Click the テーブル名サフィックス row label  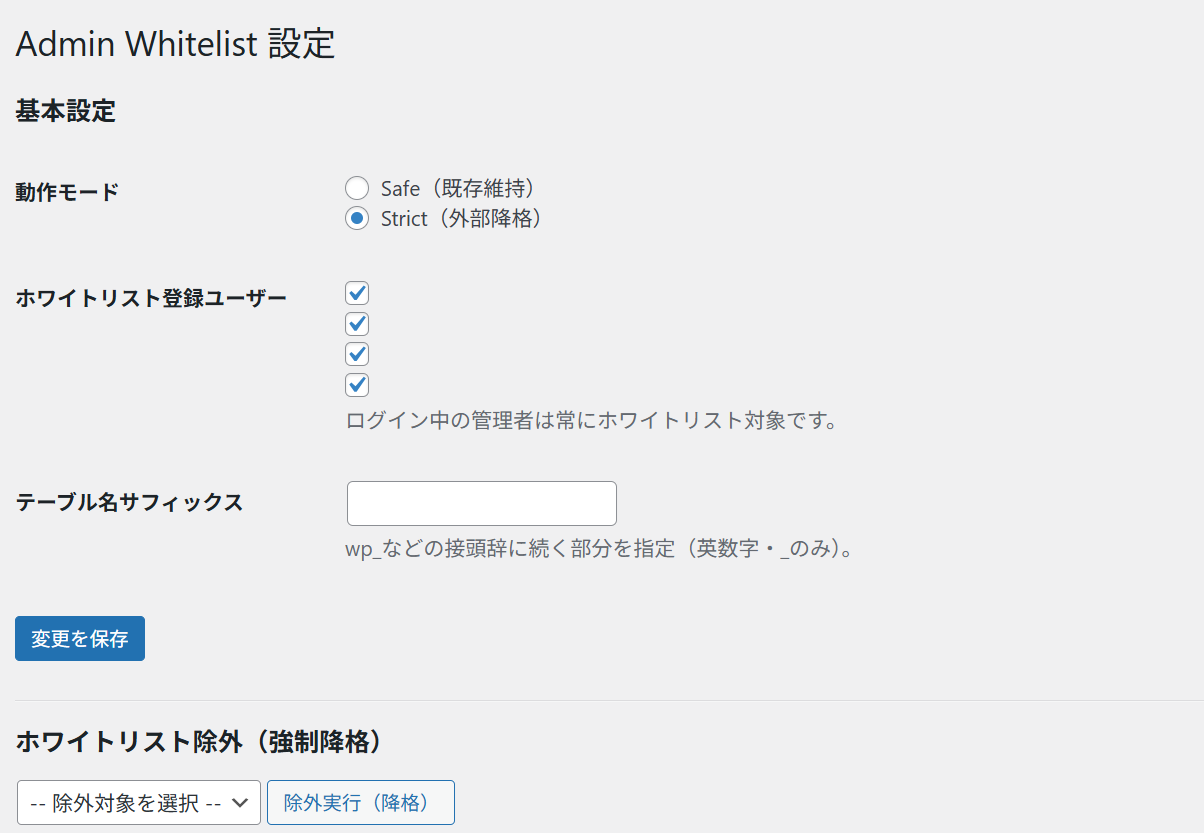point(130,502)
